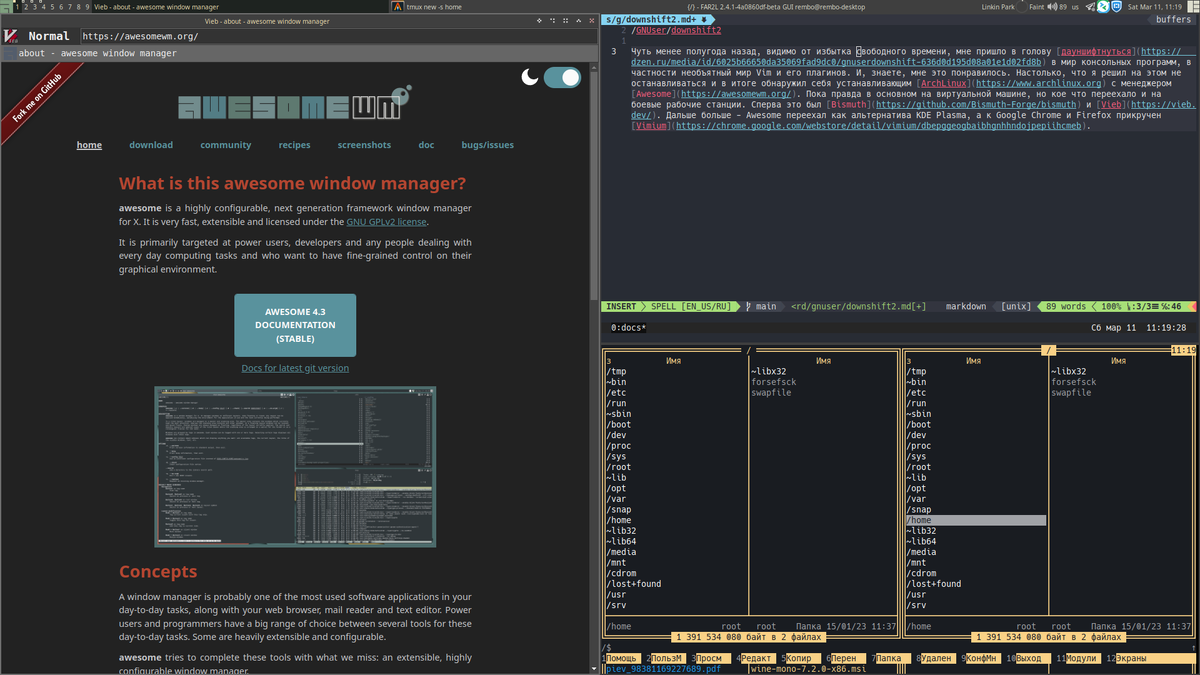1200x675 pixels.
Task: Click the 'buffers' label in vim tabline
Action: 1174,19
